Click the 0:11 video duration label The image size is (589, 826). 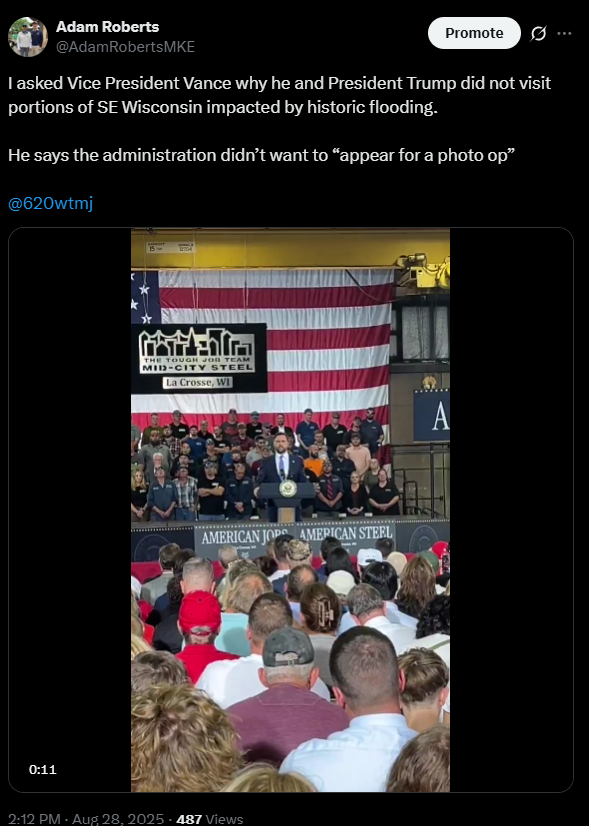(43, 770)
